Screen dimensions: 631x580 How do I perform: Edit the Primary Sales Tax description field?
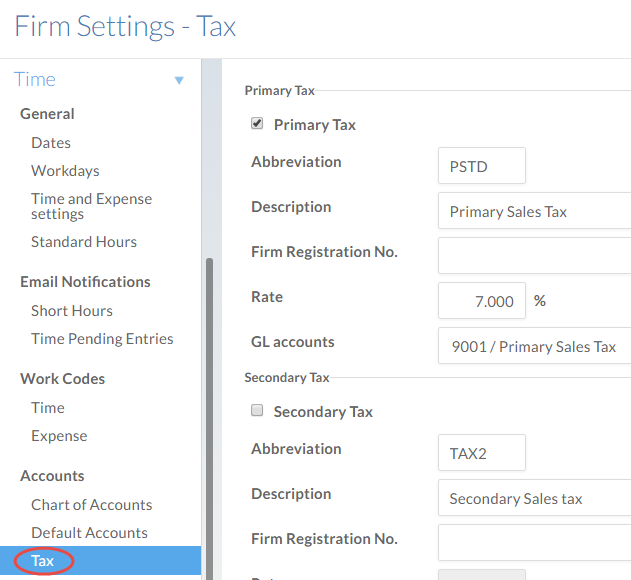534,212
